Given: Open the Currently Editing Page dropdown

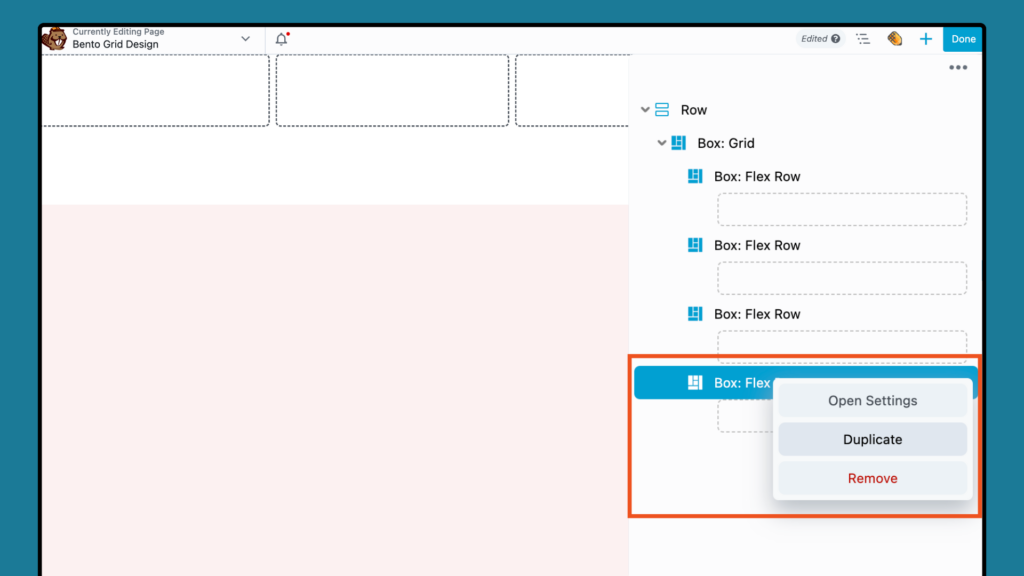Looking at the screenshot, I should [x=245, y=38].
